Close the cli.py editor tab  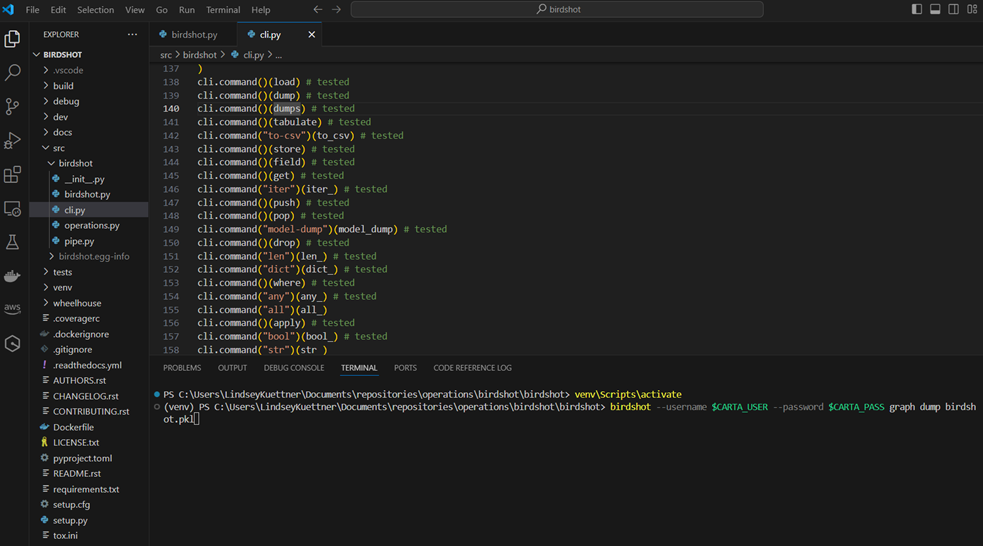[x=312, y=34]
